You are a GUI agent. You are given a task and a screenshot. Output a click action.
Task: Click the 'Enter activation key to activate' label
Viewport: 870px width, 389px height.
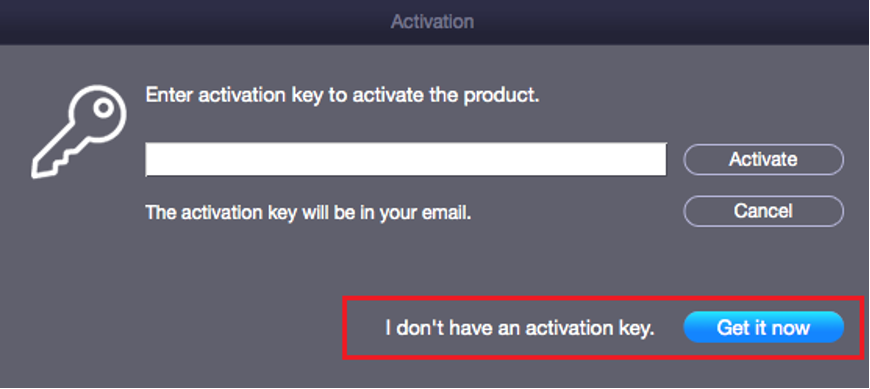[x=342, y=95]
